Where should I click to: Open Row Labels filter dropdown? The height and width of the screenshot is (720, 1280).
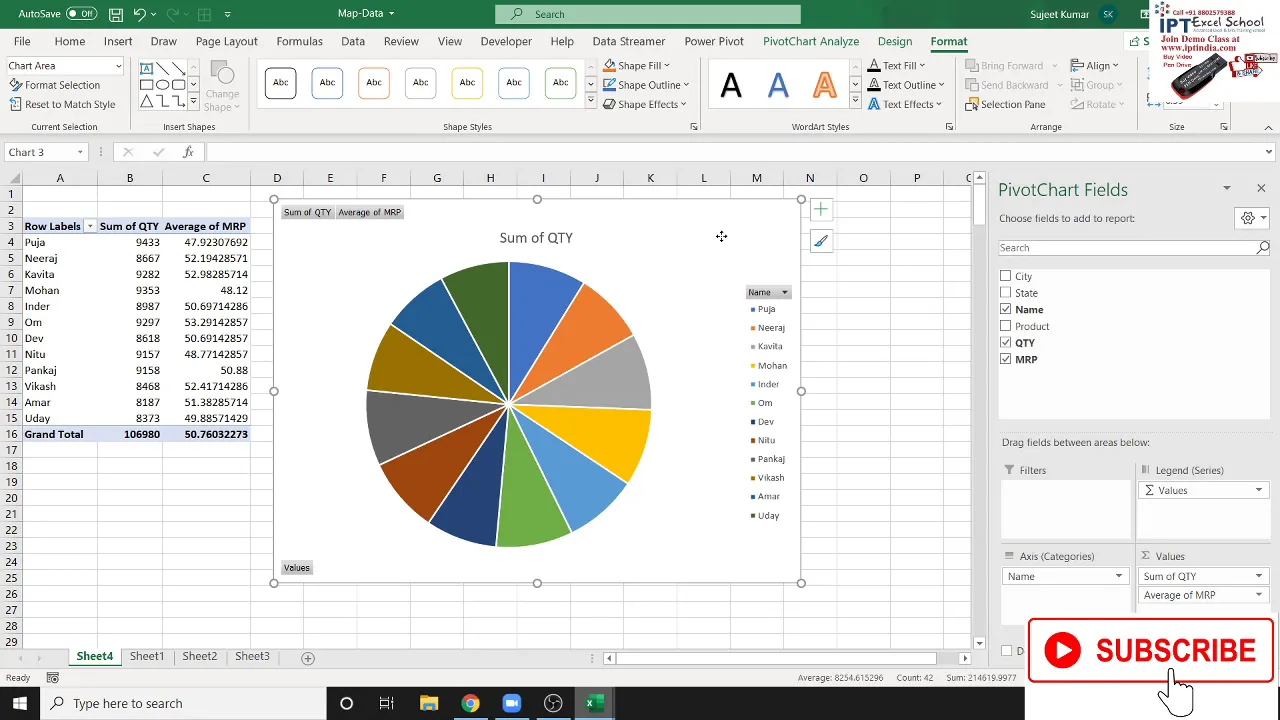(x=90, y=227)
